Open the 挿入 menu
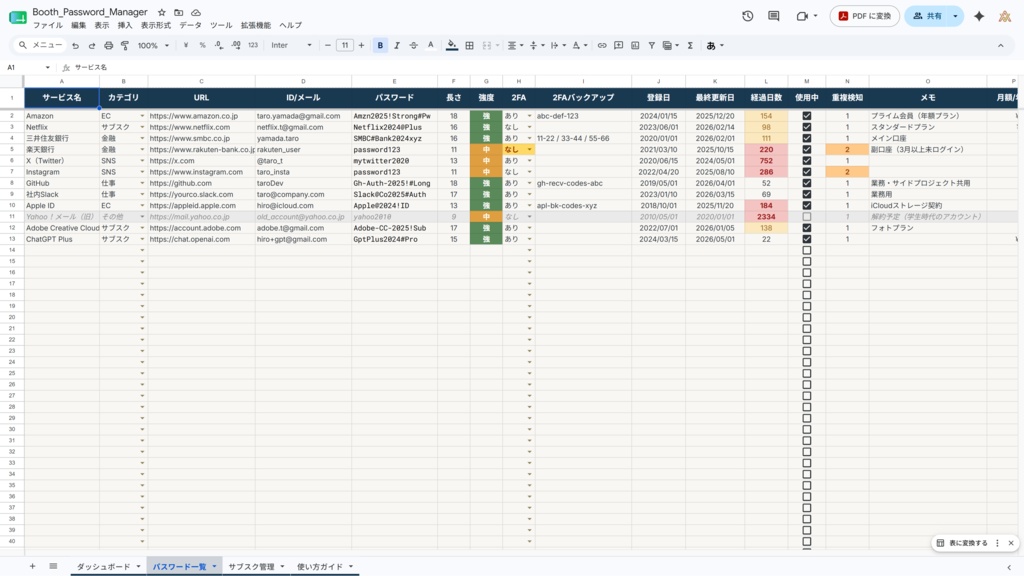This screenshot has width=1024, height=576. pos(125,25)
